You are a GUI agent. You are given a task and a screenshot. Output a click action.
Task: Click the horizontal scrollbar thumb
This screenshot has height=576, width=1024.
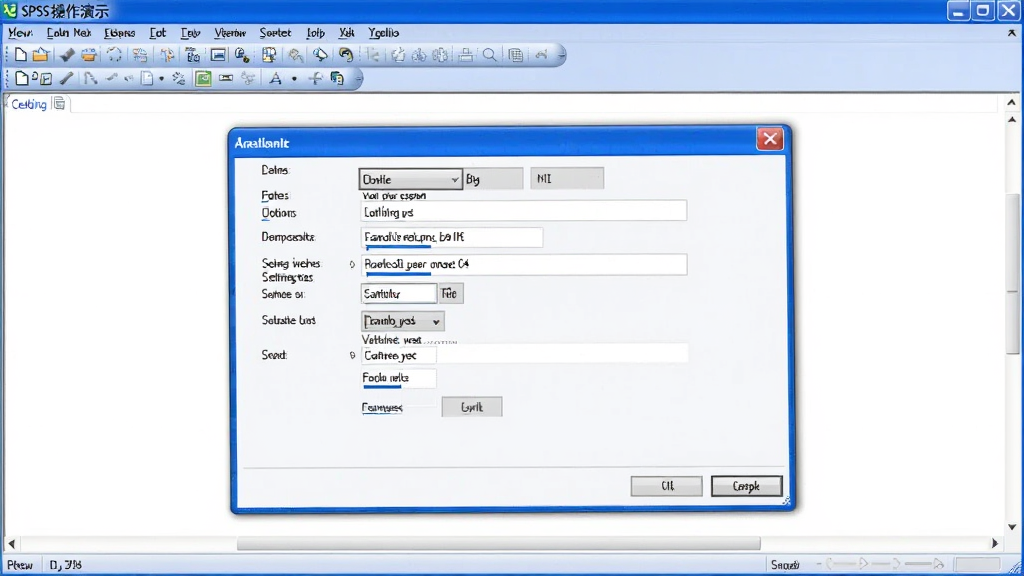coord(498,543)
